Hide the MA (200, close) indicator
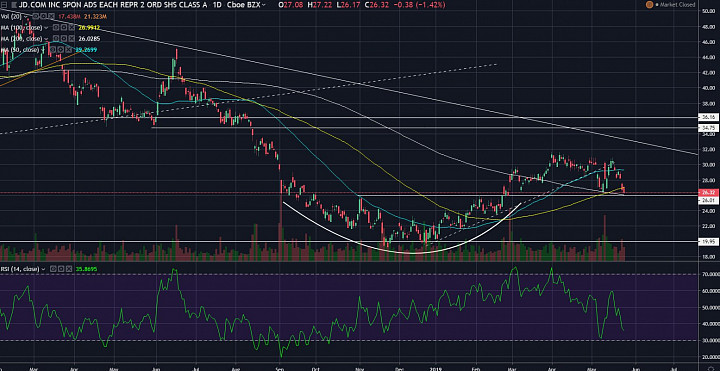Screen dimensions: 720x371 point(56,39)
